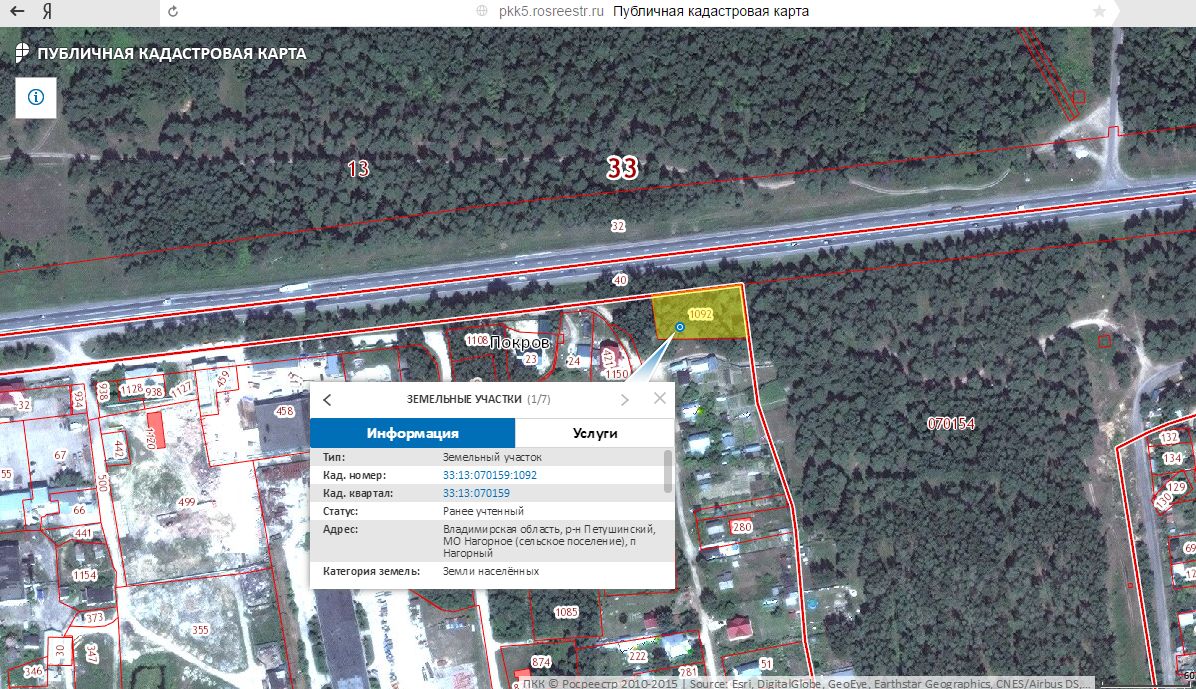Click parcel label 874 on map

pos(541,662)
